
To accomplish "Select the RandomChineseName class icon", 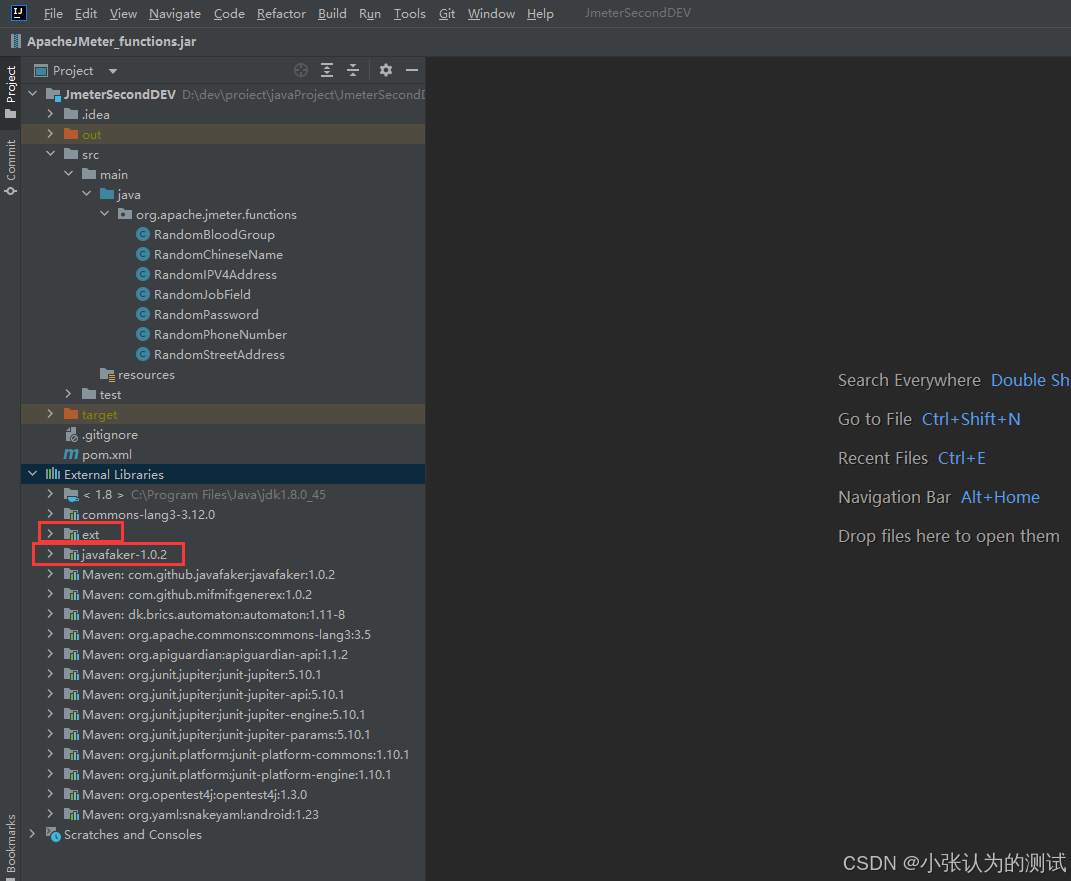I will [143, 254].
